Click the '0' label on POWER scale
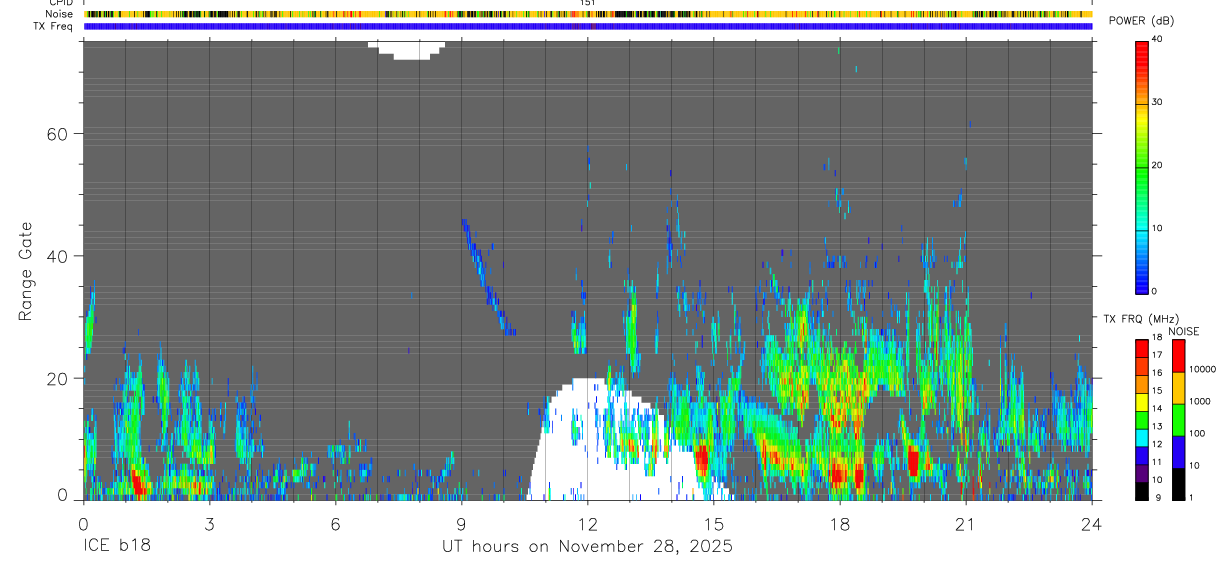The image size is (1228, 567). (1154, 291)
